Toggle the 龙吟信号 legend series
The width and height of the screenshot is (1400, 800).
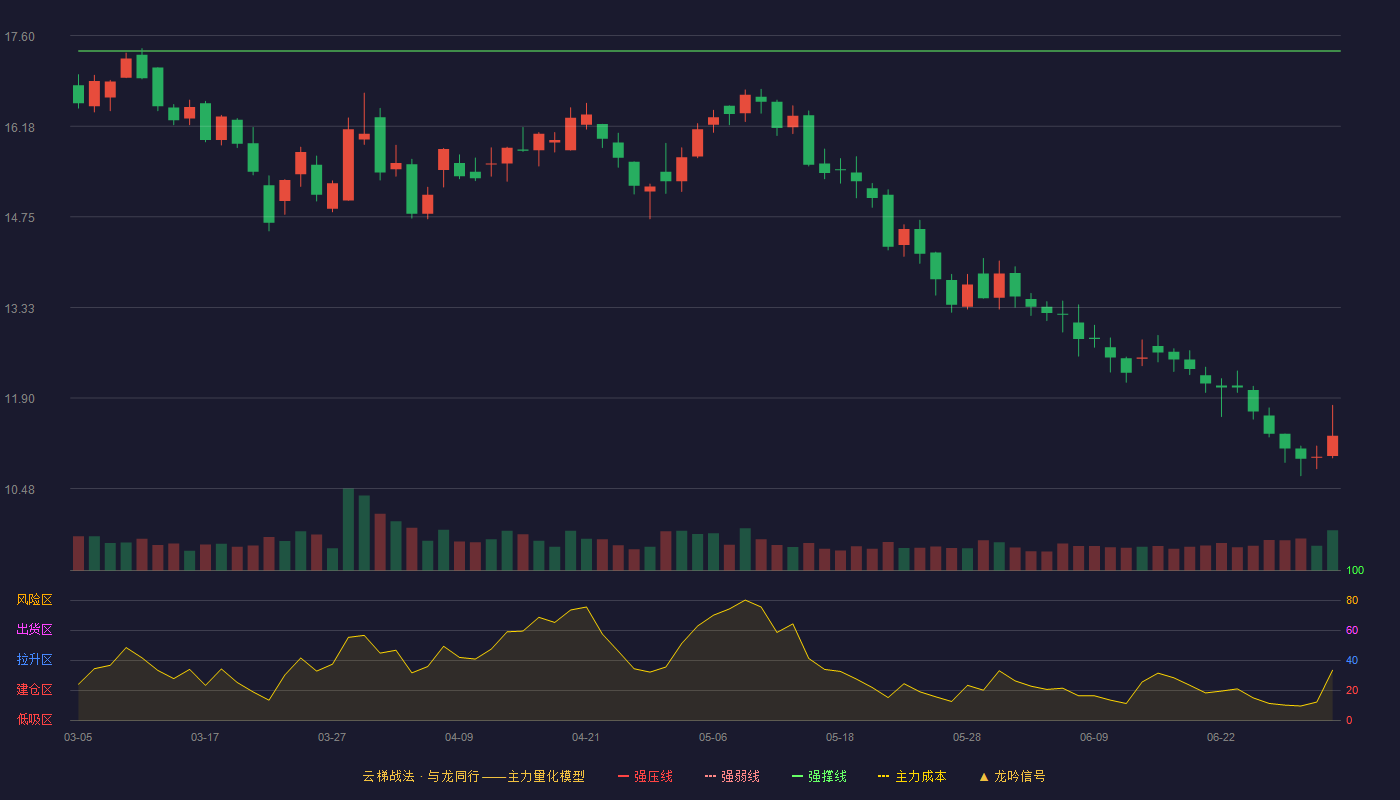point(1012,776)
